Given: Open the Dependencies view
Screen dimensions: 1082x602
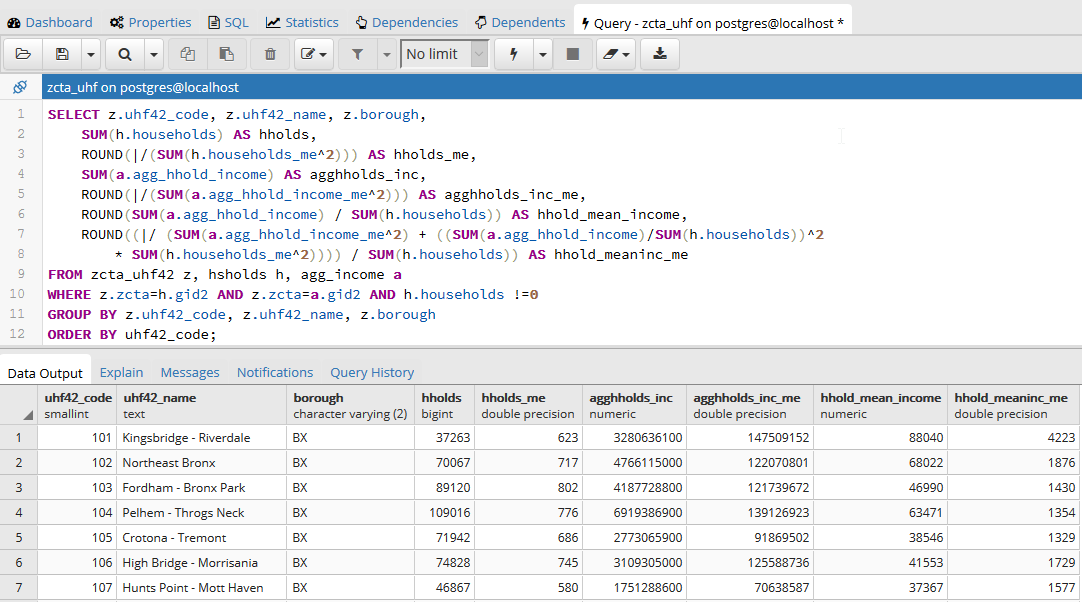Looking at the screenshot, I should 406,20.
